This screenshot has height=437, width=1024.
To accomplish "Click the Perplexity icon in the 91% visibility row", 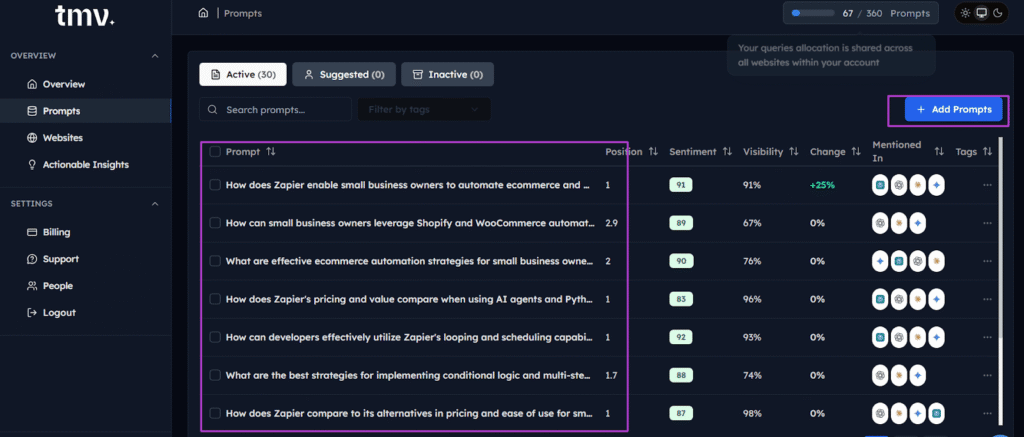I will pos(880,186).
